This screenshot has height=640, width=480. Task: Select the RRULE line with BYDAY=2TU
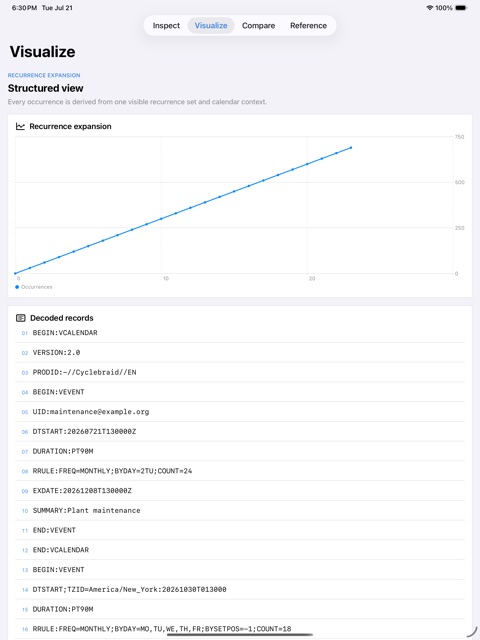[x=240, y=471]
